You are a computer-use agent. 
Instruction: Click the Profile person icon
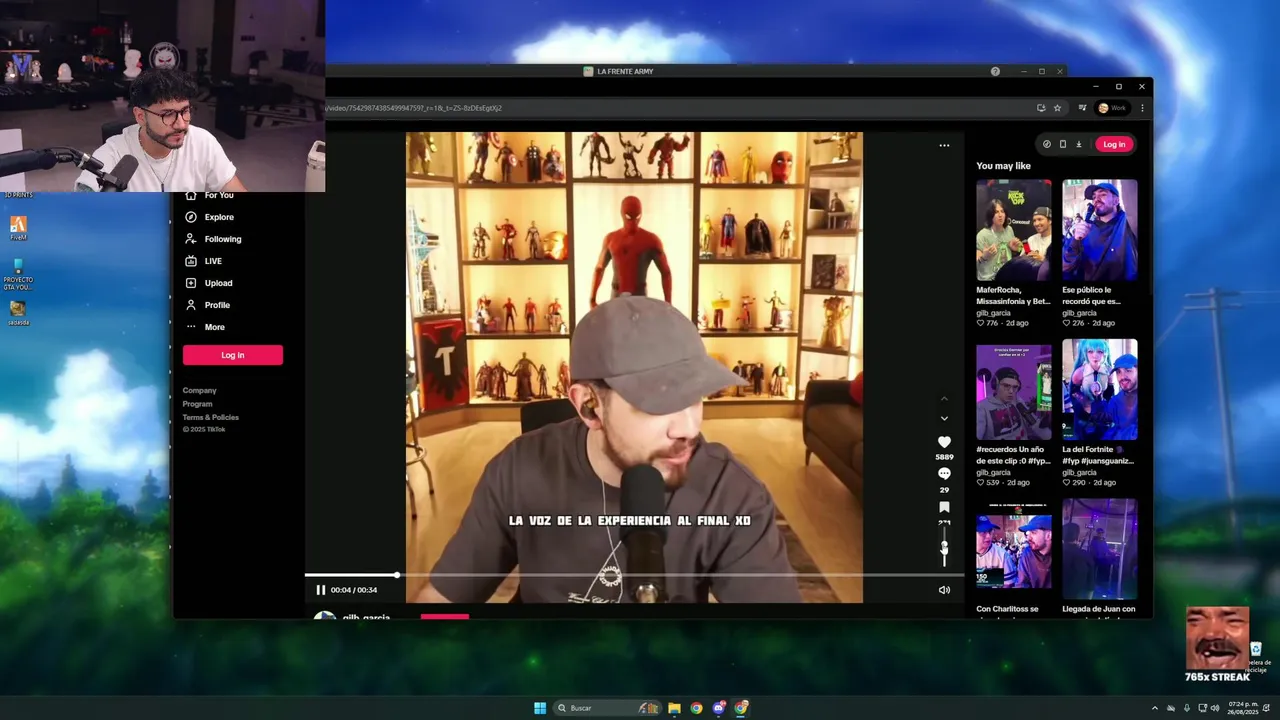tap(191, 305)
